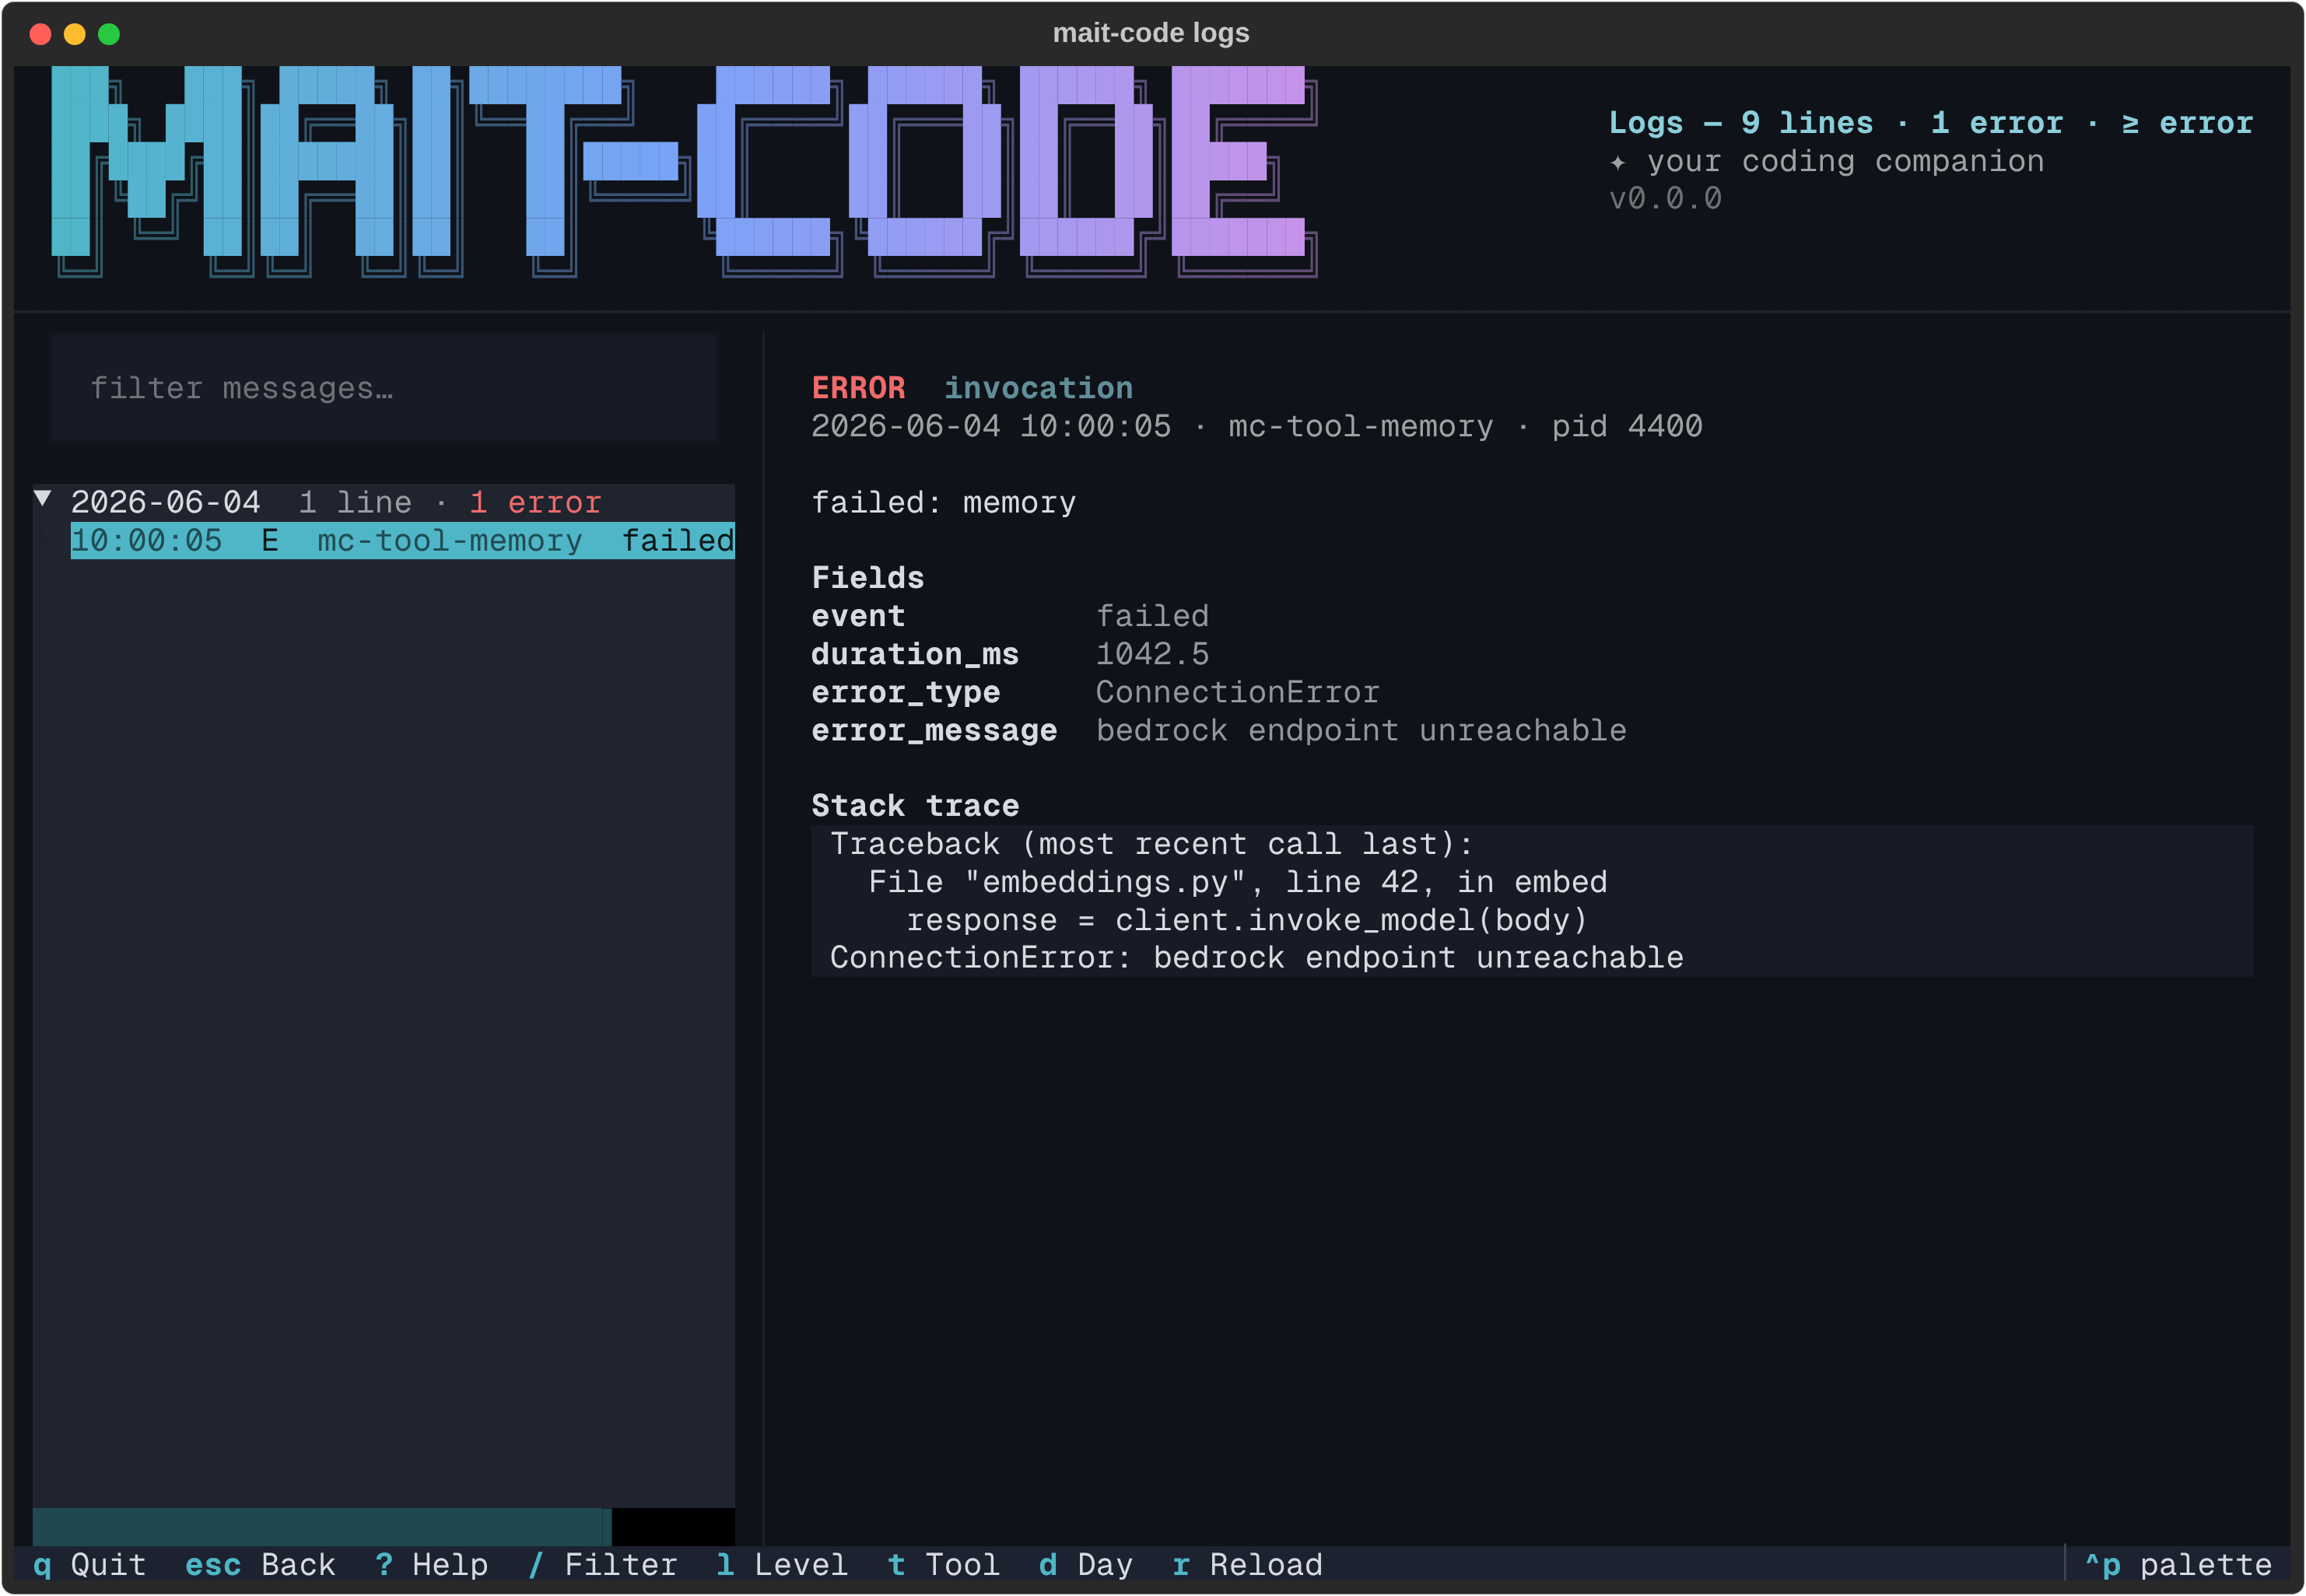Click the "your coding companion" tagline

(x=1845, y=161)
